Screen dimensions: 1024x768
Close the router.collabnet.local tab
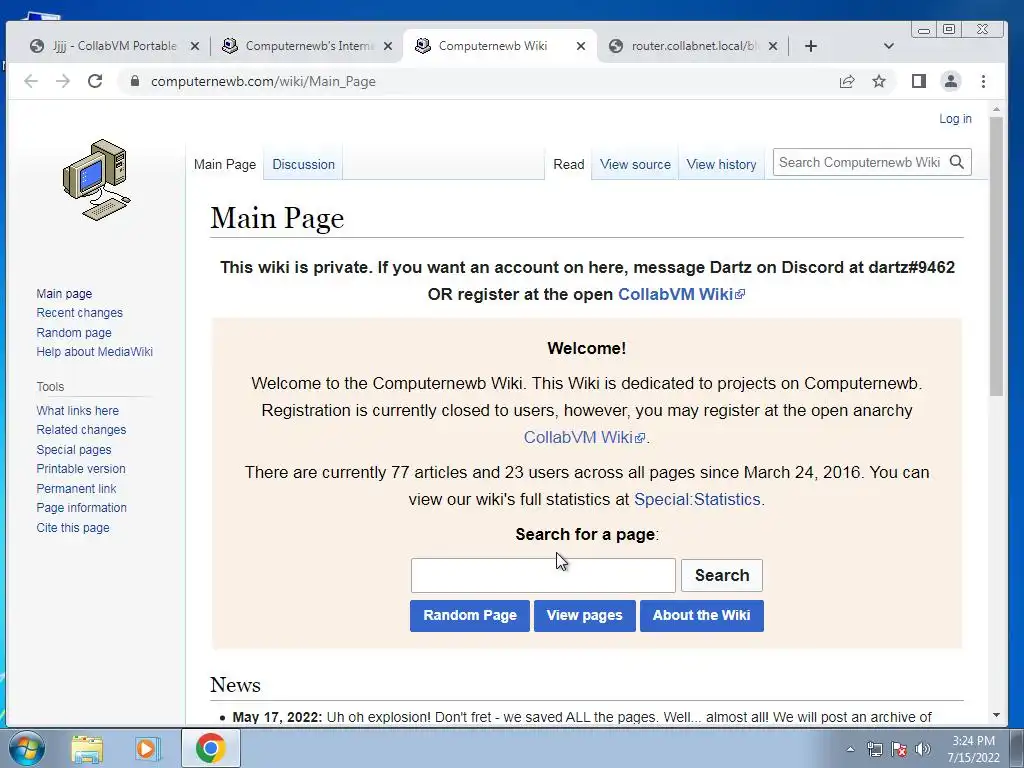773,46
